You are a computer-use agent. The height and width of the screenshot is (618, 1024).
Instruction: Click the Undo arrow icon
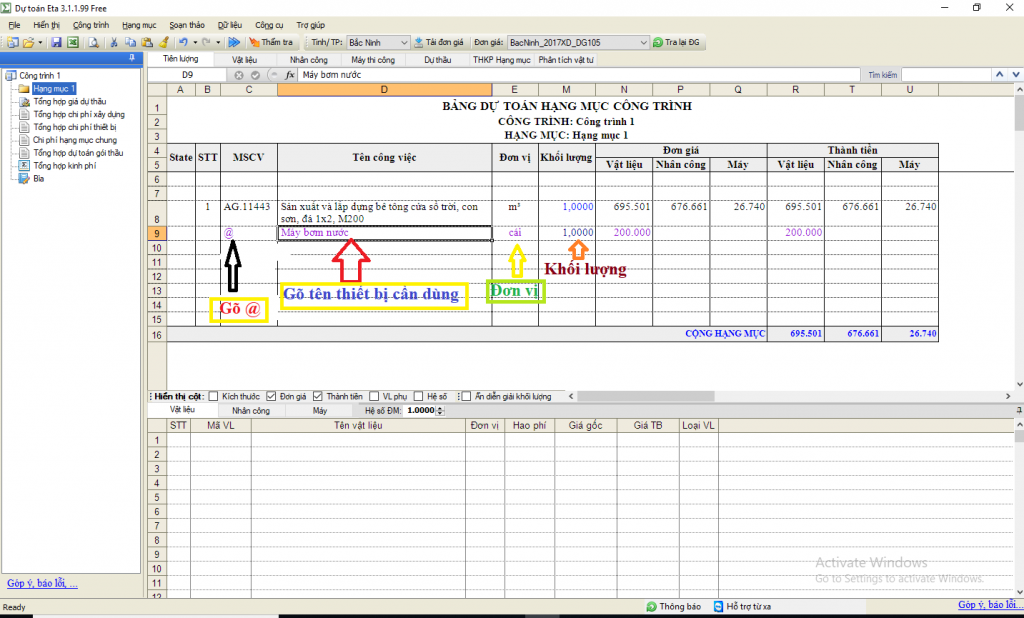183,43
